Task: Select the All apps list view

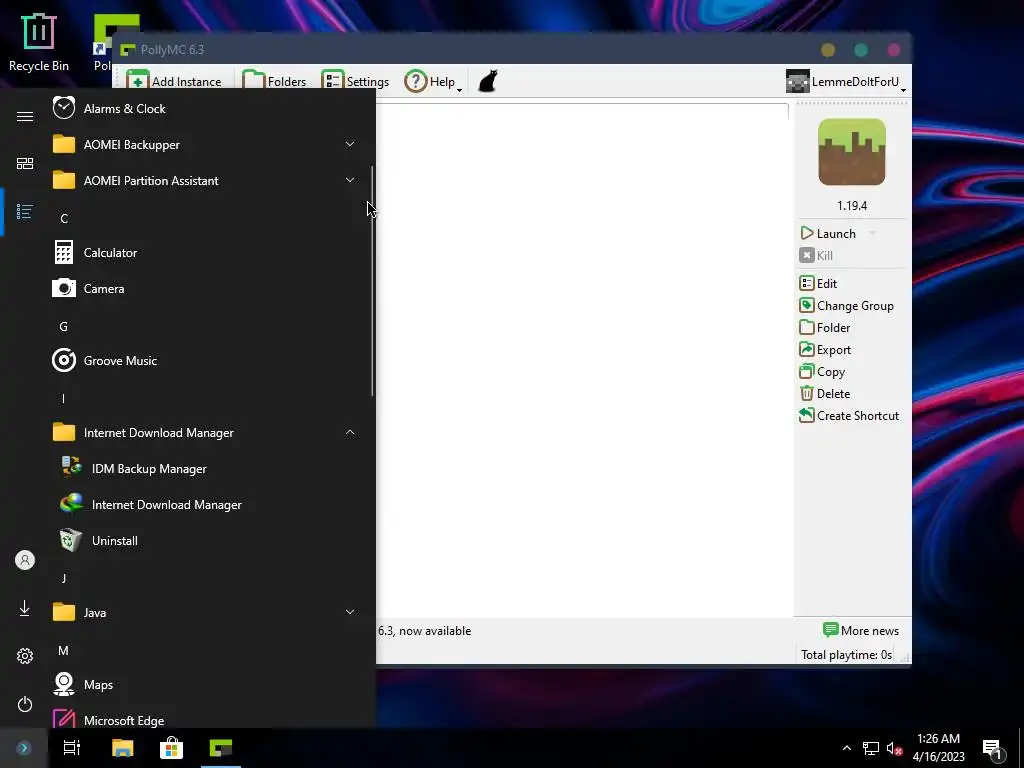Action: pos(25,212)
